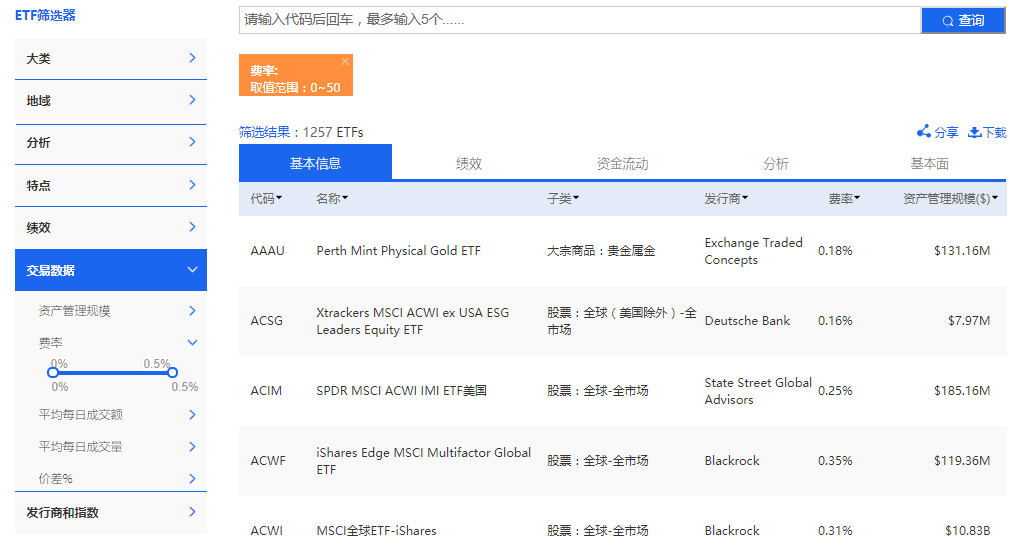Click 大宗商品：贵金属金 subcategory cell
The width and height of the screenshot is (1010, 548).
coord(601,251)
